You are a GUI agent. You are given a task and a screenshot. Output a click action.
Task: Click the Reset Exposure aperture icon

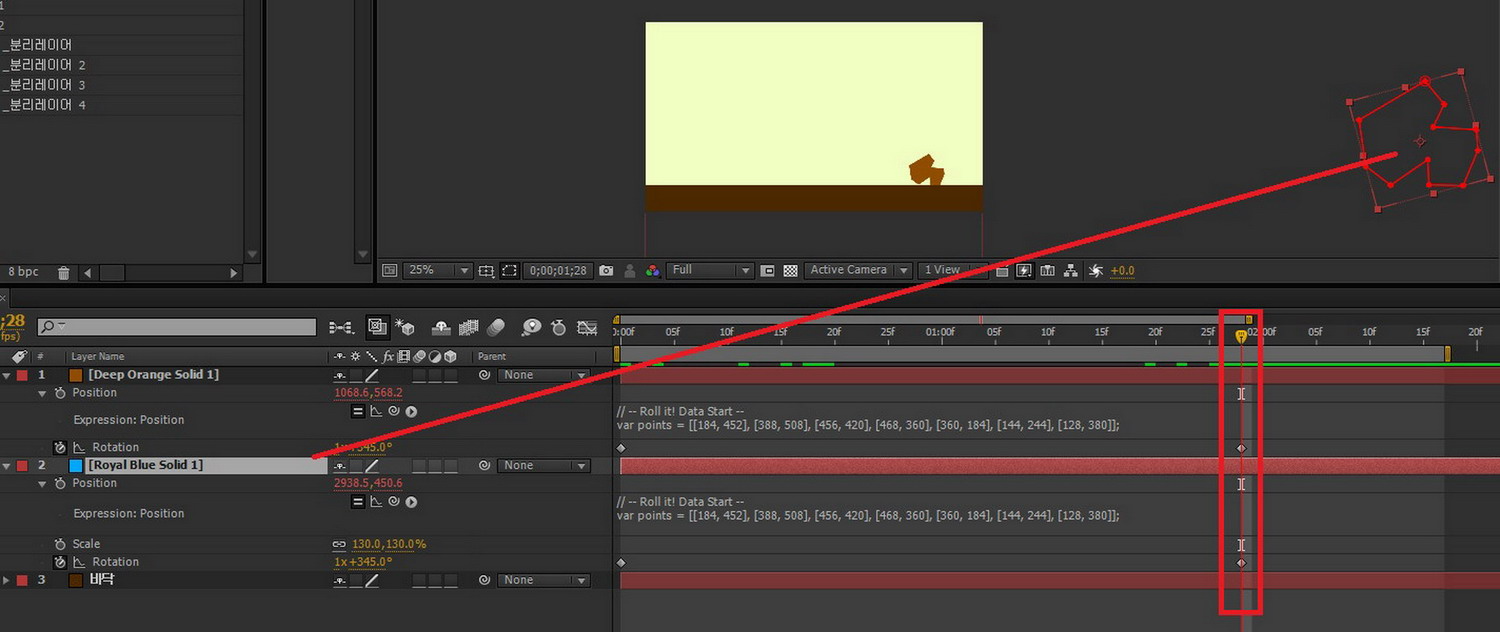[1095, 270]
